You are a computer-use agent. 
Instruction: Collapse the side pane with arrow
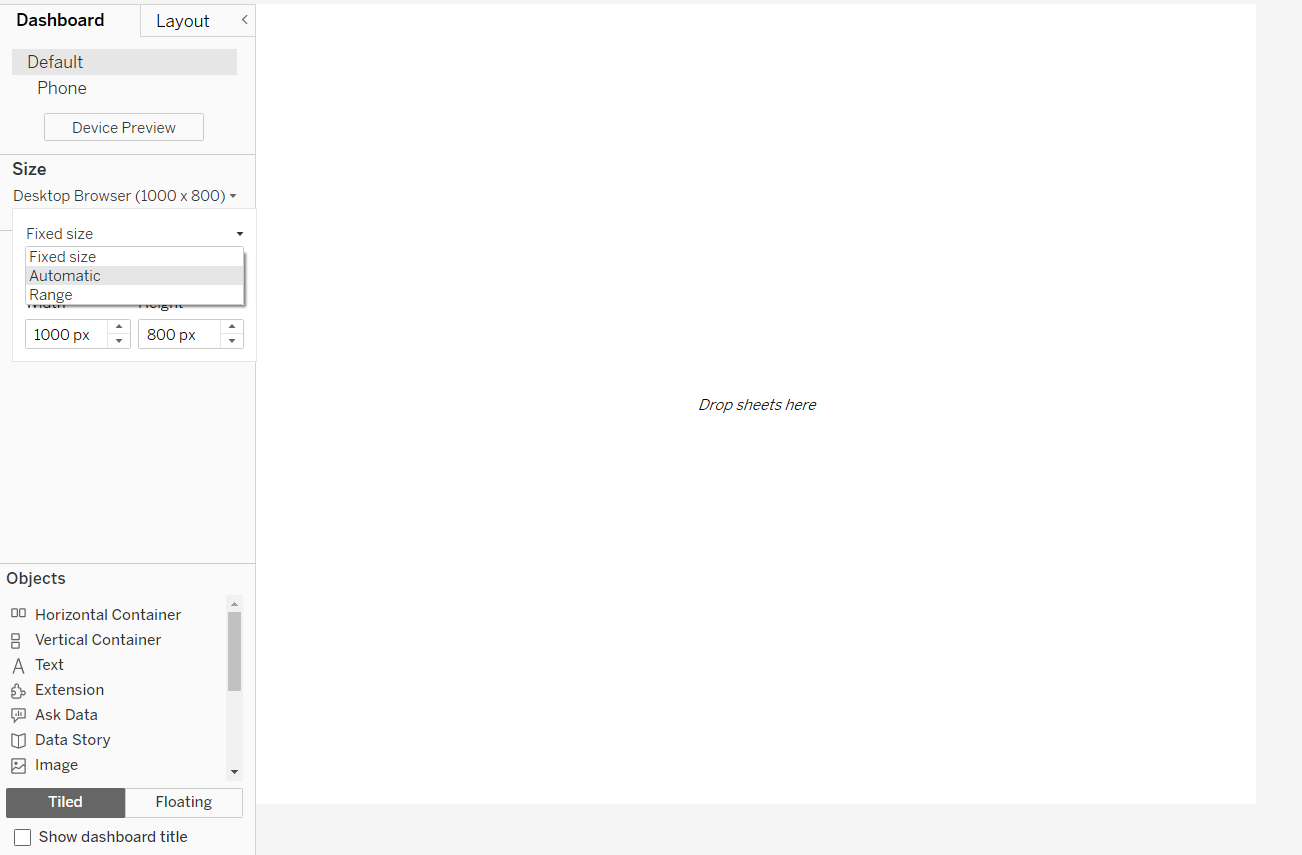coord(244,20)
